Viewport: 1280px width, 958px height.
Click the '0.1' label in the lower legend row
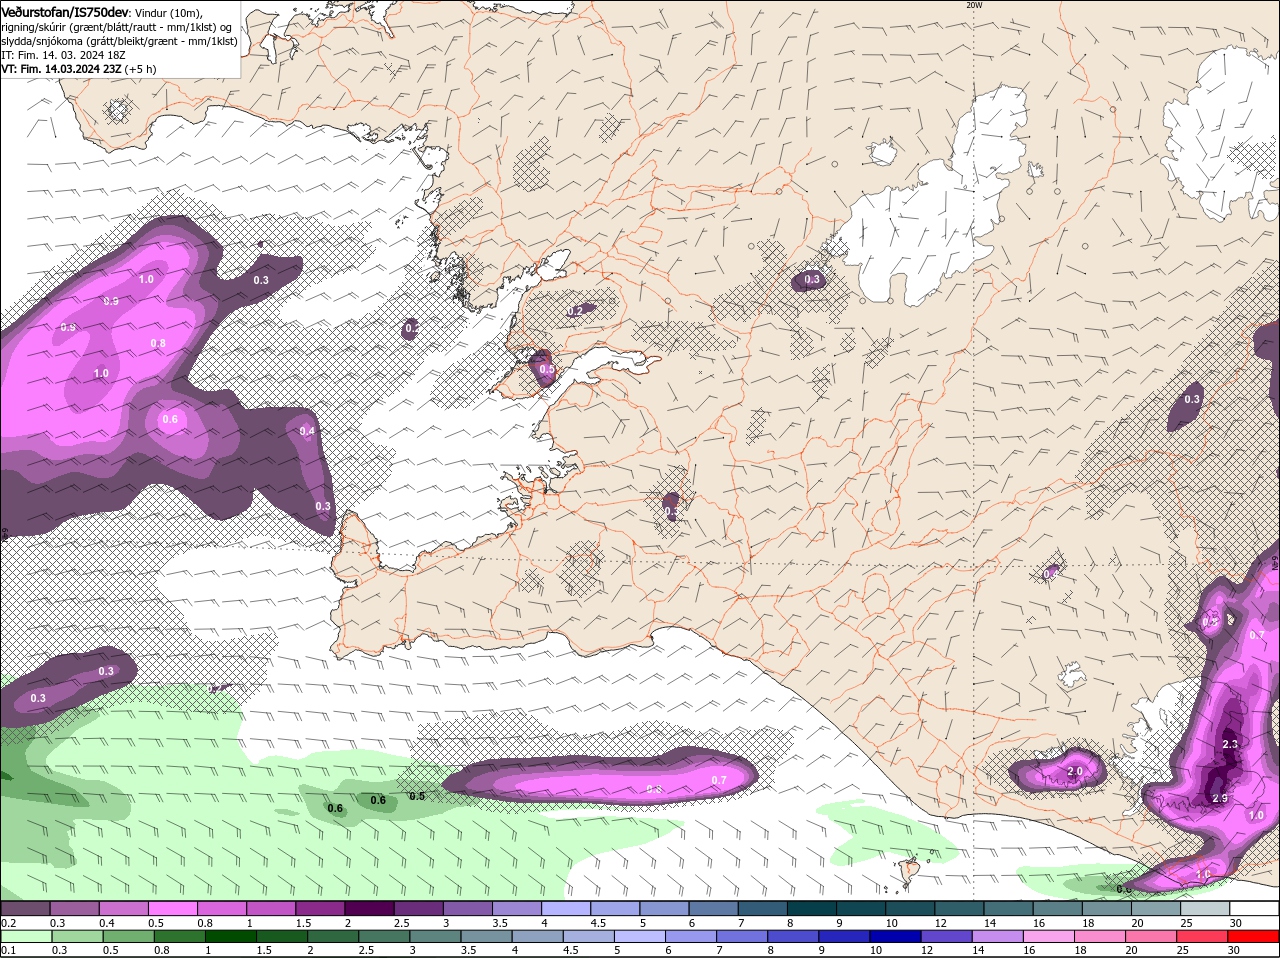(8, 951)
